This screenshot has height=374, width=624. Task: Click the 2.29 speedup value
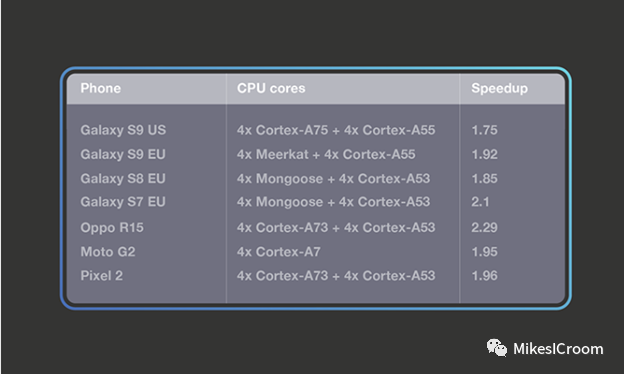tap(484, 227)
